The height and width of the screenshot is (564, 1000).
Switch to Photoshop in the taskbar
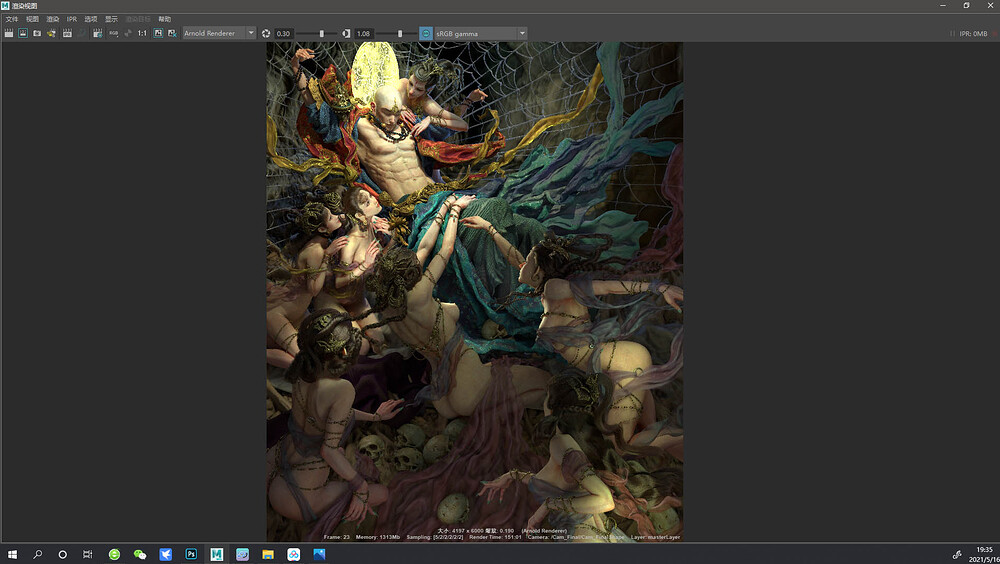191,554
